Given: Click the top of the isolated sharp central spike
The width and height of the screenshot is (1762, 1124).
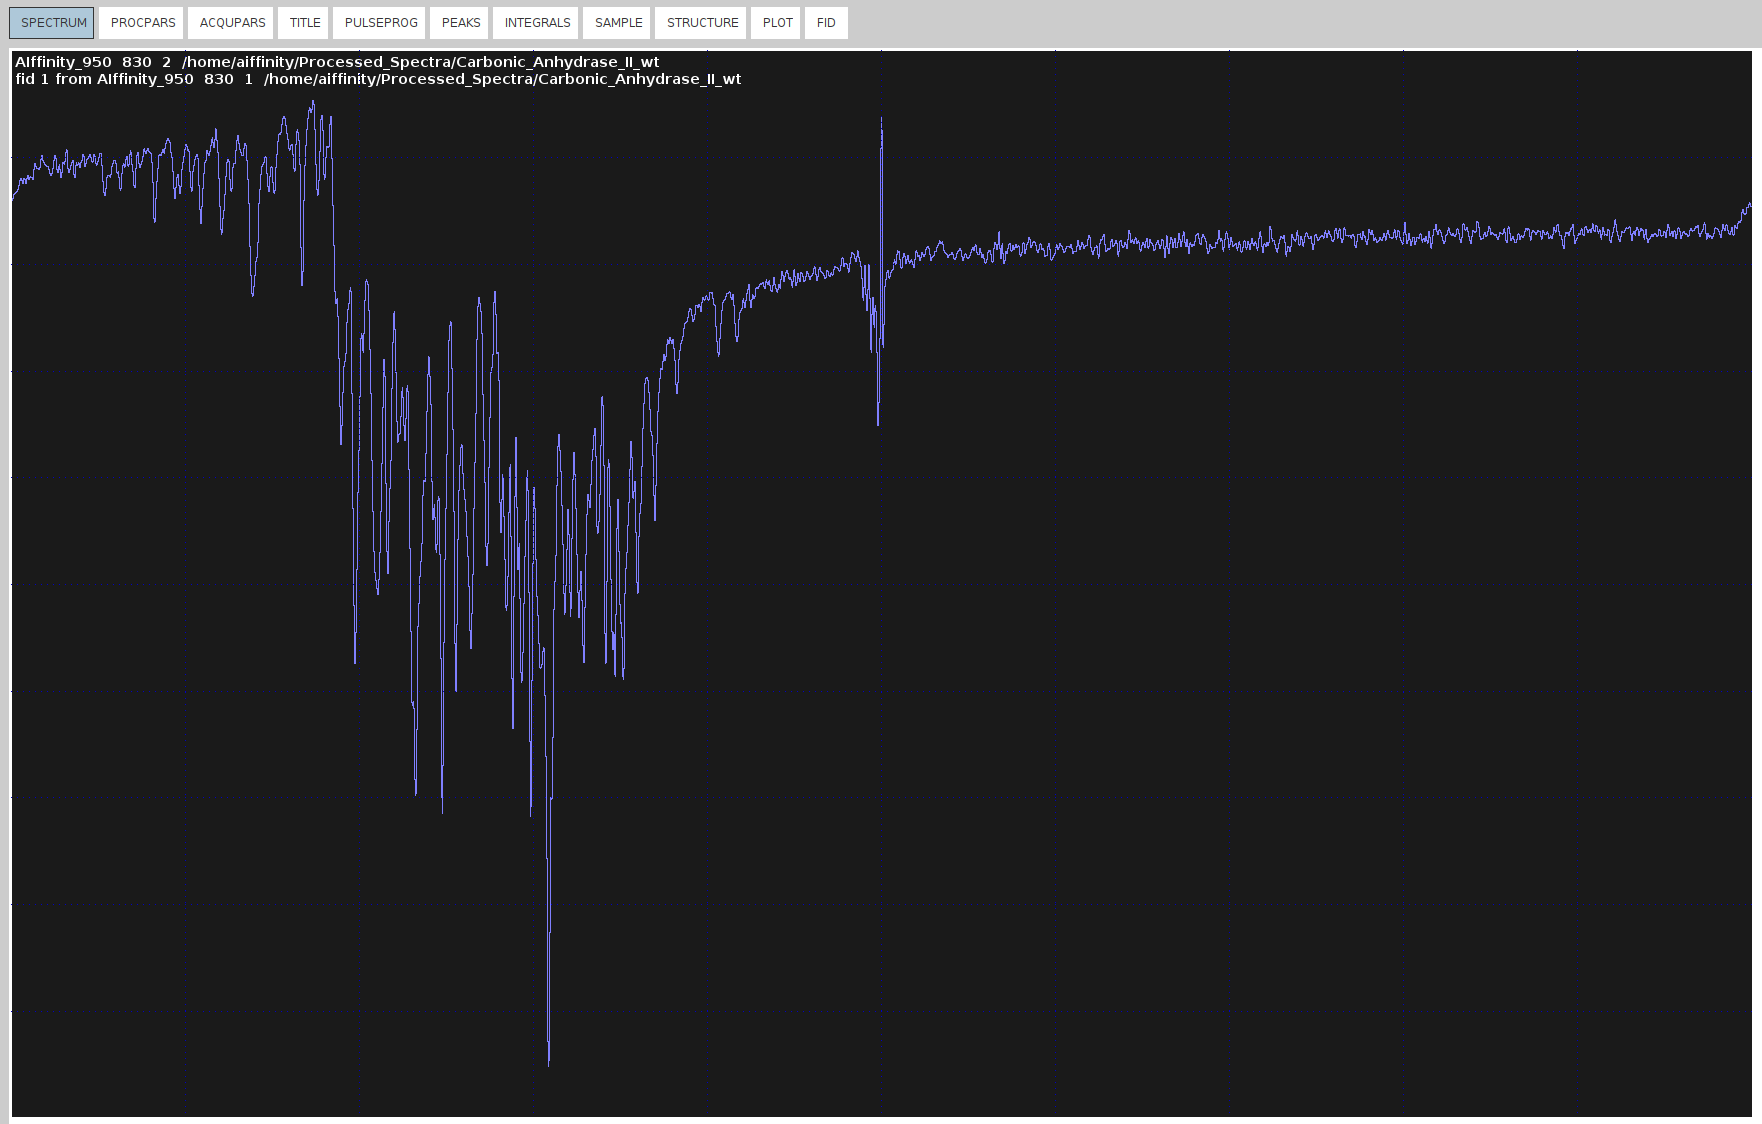Looking at the screenshot, I should pos(881,120).
